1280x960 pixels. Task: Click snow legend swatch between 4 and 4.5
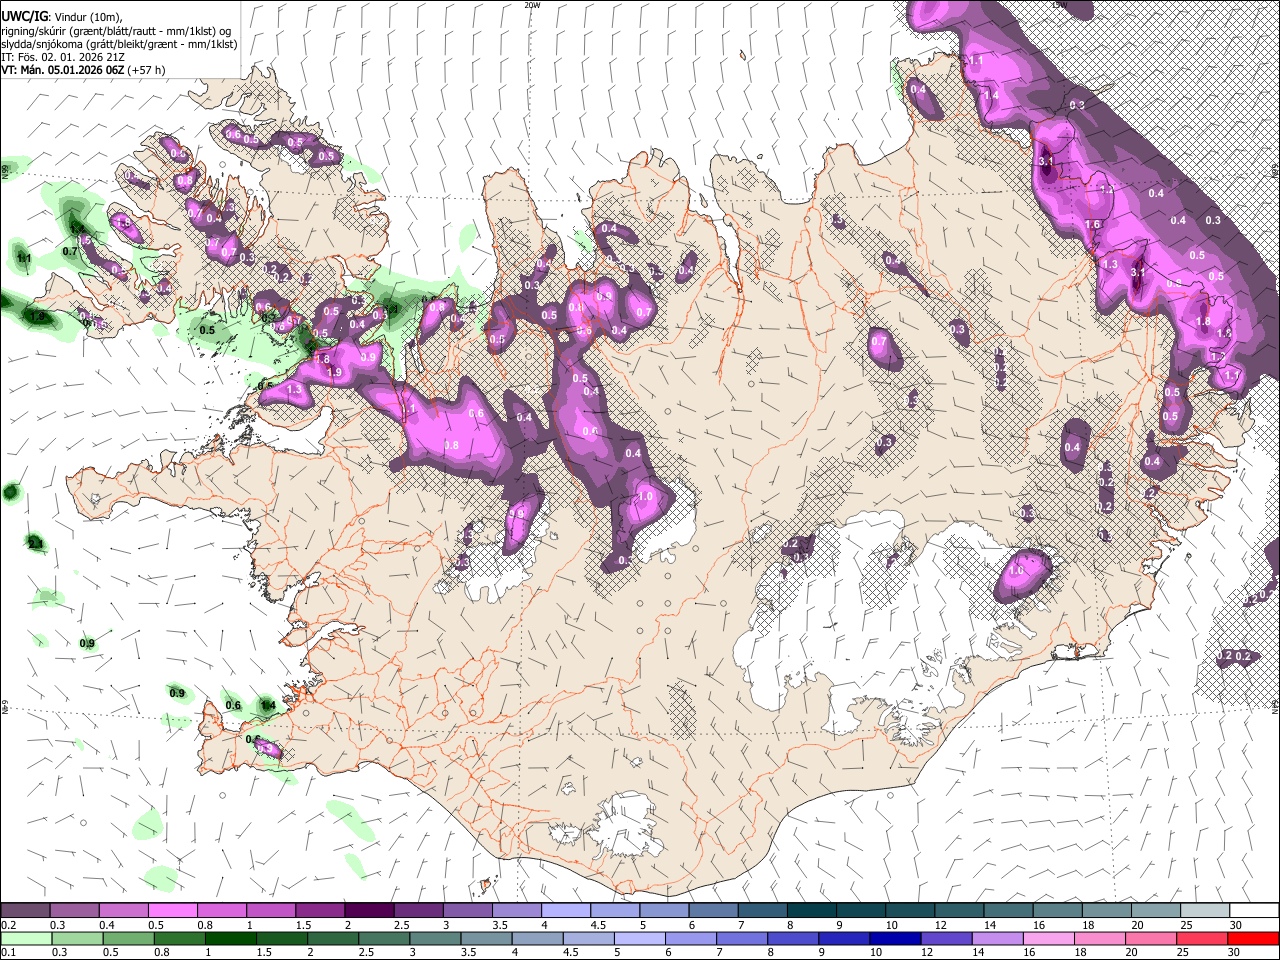coord(564,911)
